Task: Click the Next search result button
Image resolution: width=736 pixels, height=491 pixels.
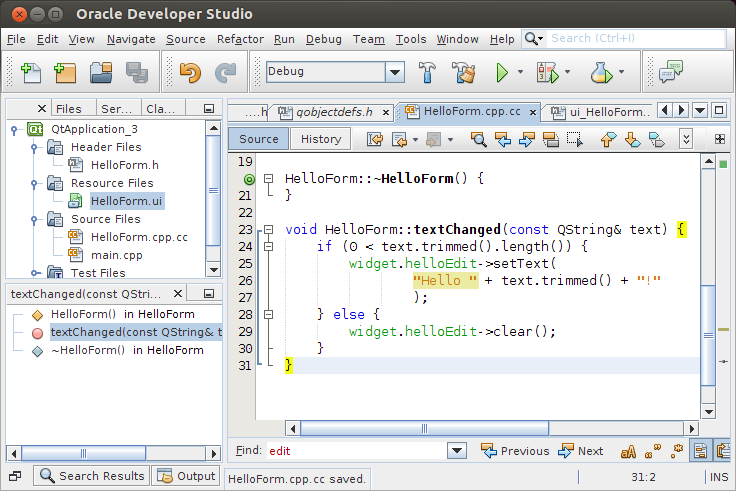Action: (581, 451)
